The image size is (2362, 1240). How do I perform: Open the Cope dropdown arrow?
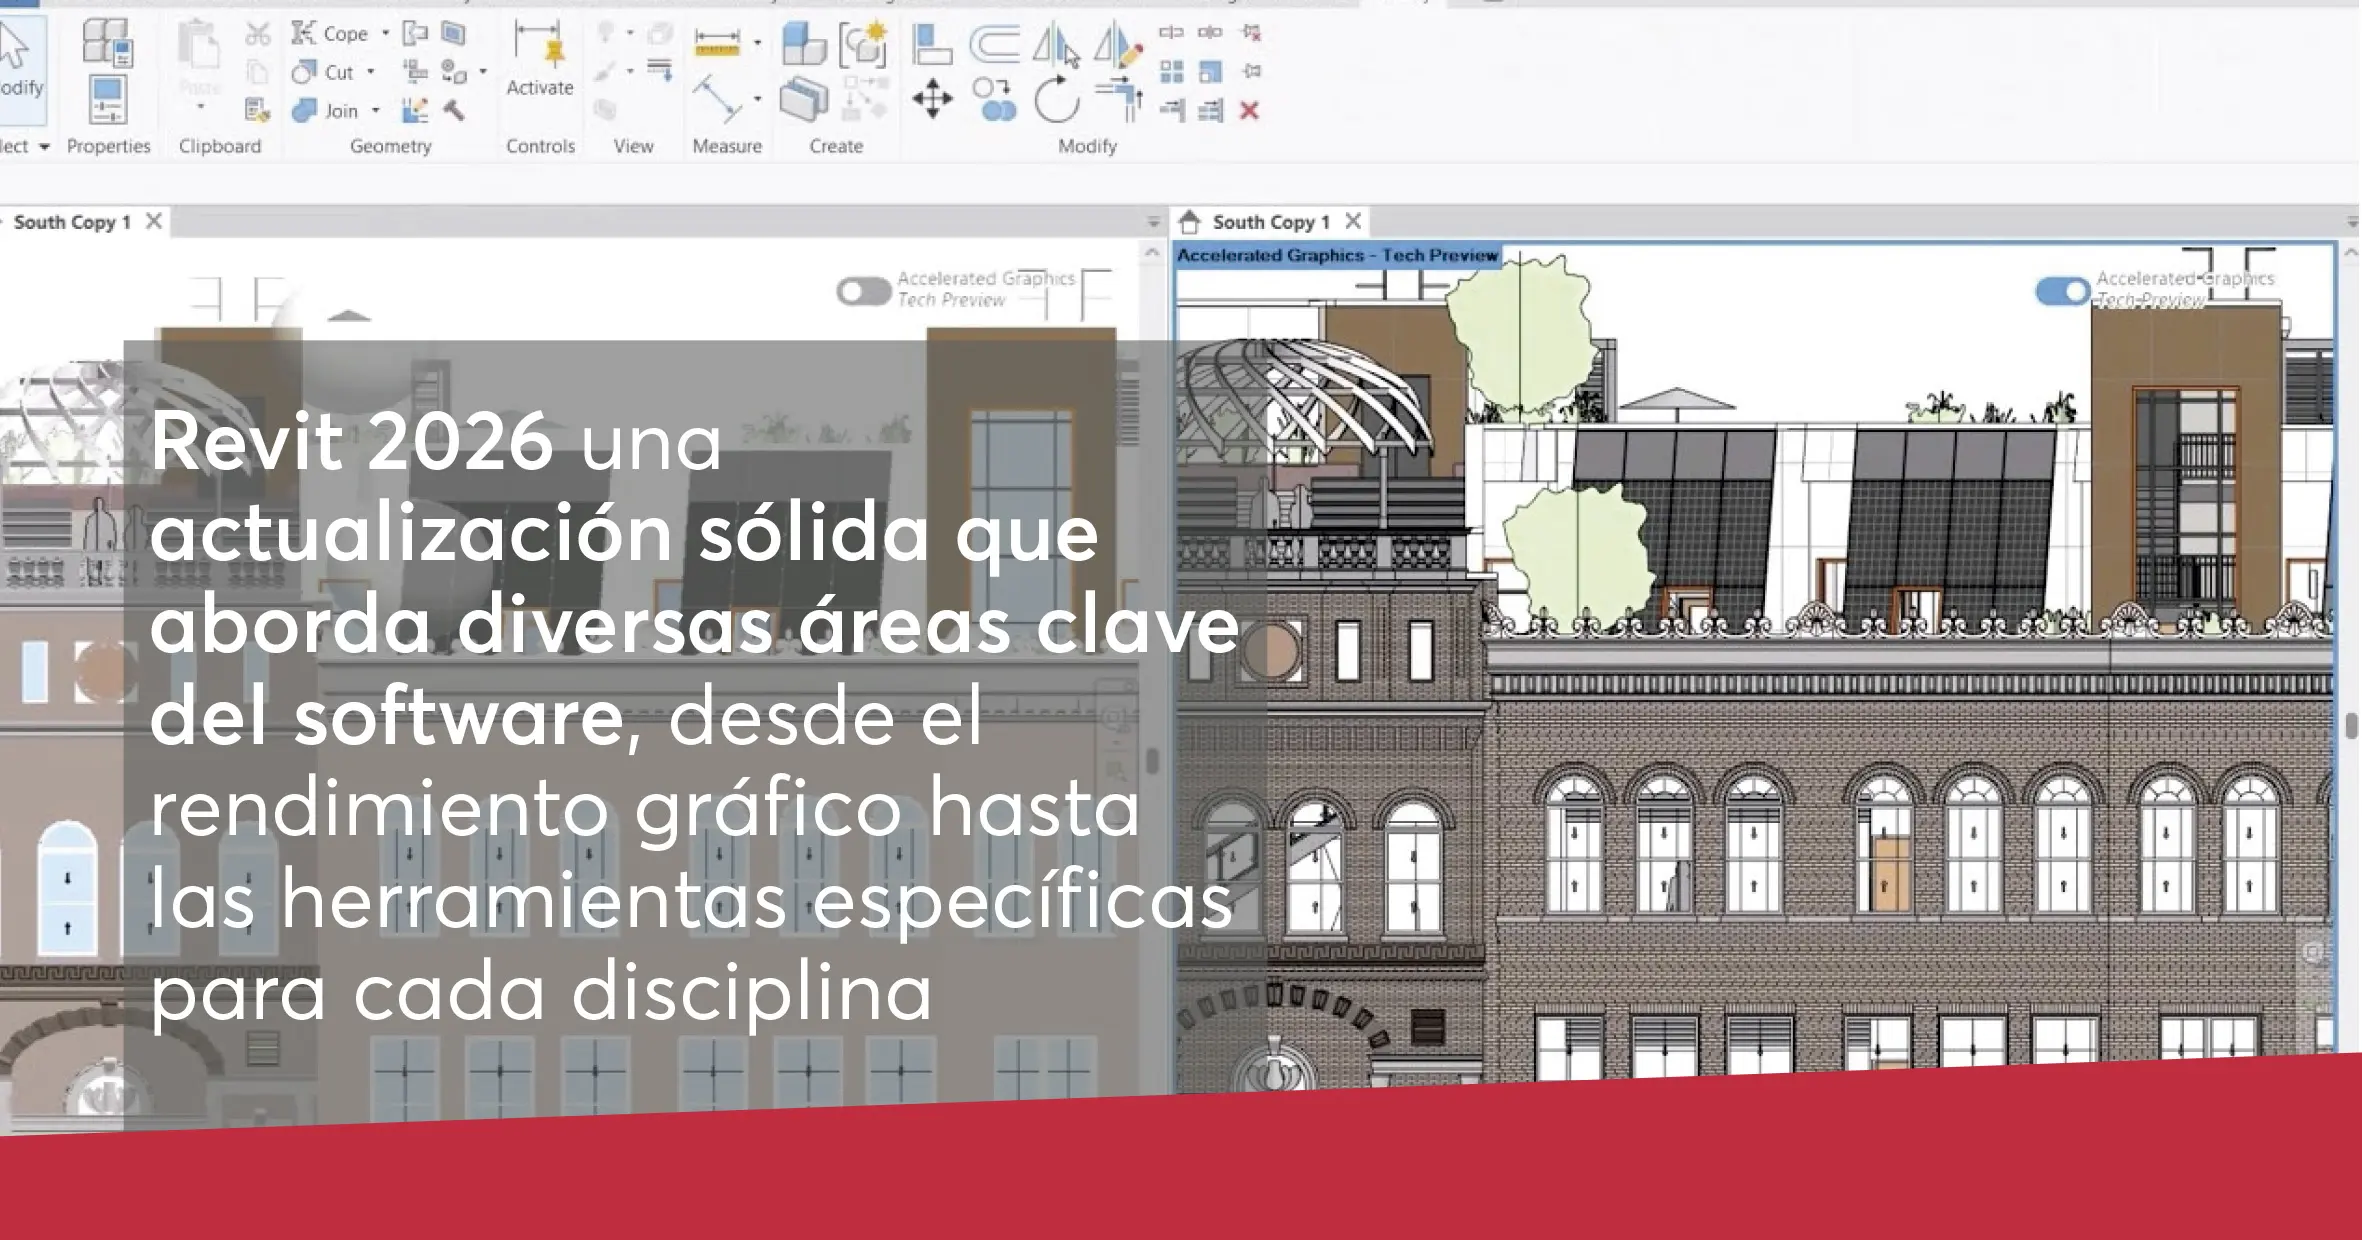click(x=386, y=34)
